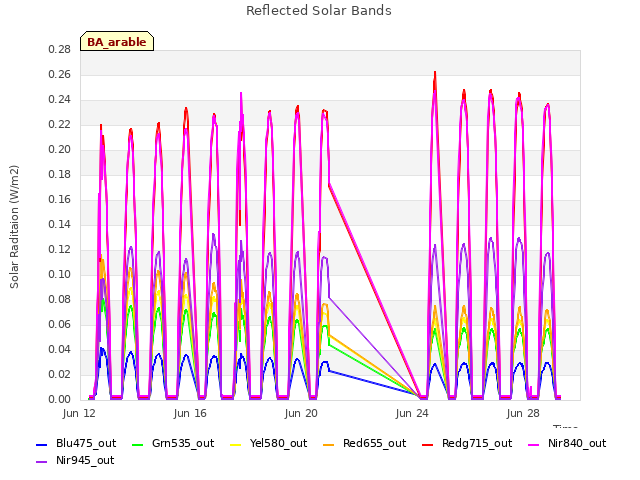
Task: Click the Nir840_out legend label
Action: [577, 443]
